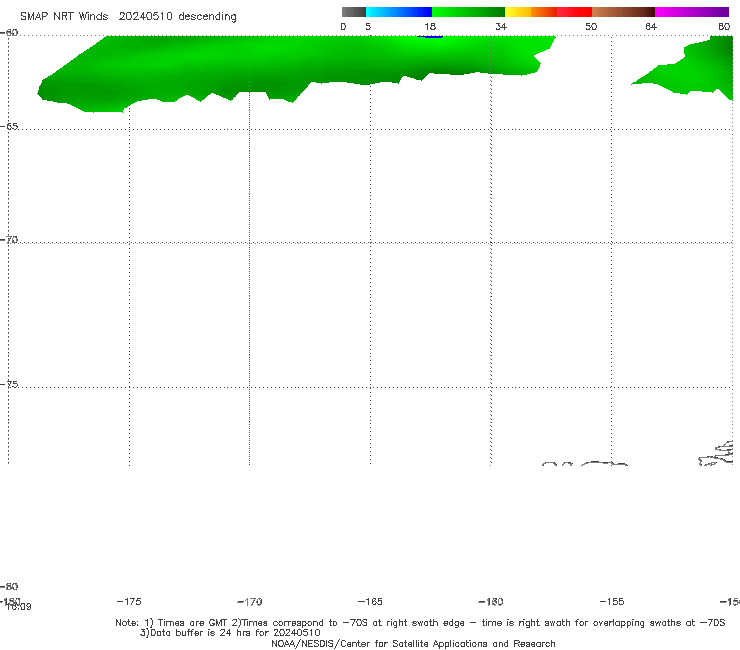Click the small green wind swath near the right edge
The width and height of the screenshot is (740, 650).
694,71
